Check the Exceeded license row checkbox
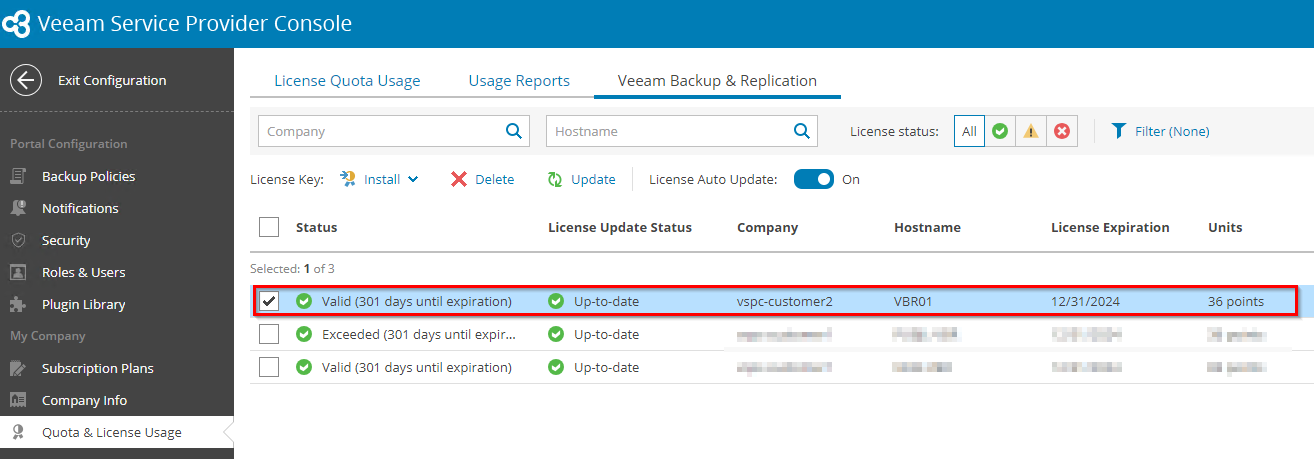 click(x=269, y=334)
